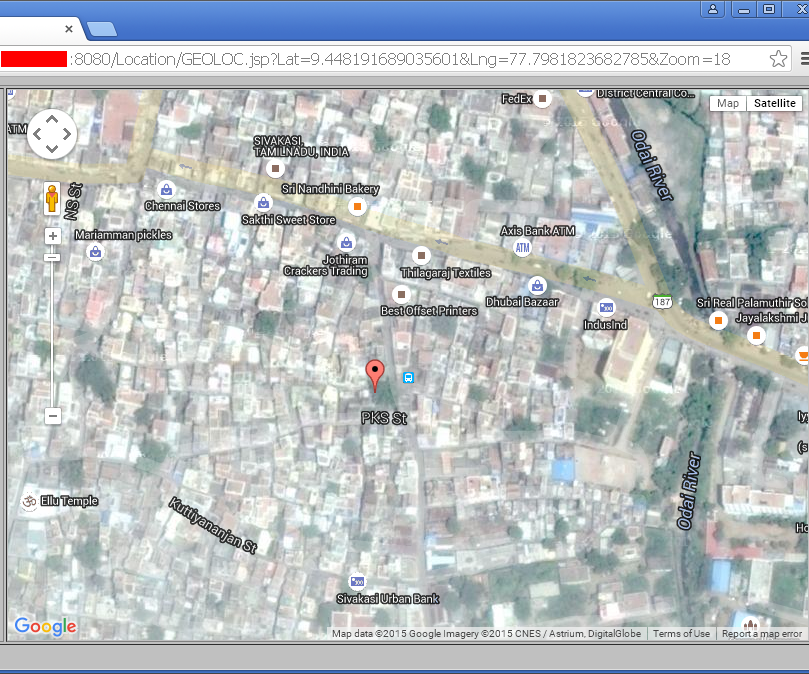Click the Axis Bank ATM marker icon
Screen dimensions: 809x674
tap(522, 247)
